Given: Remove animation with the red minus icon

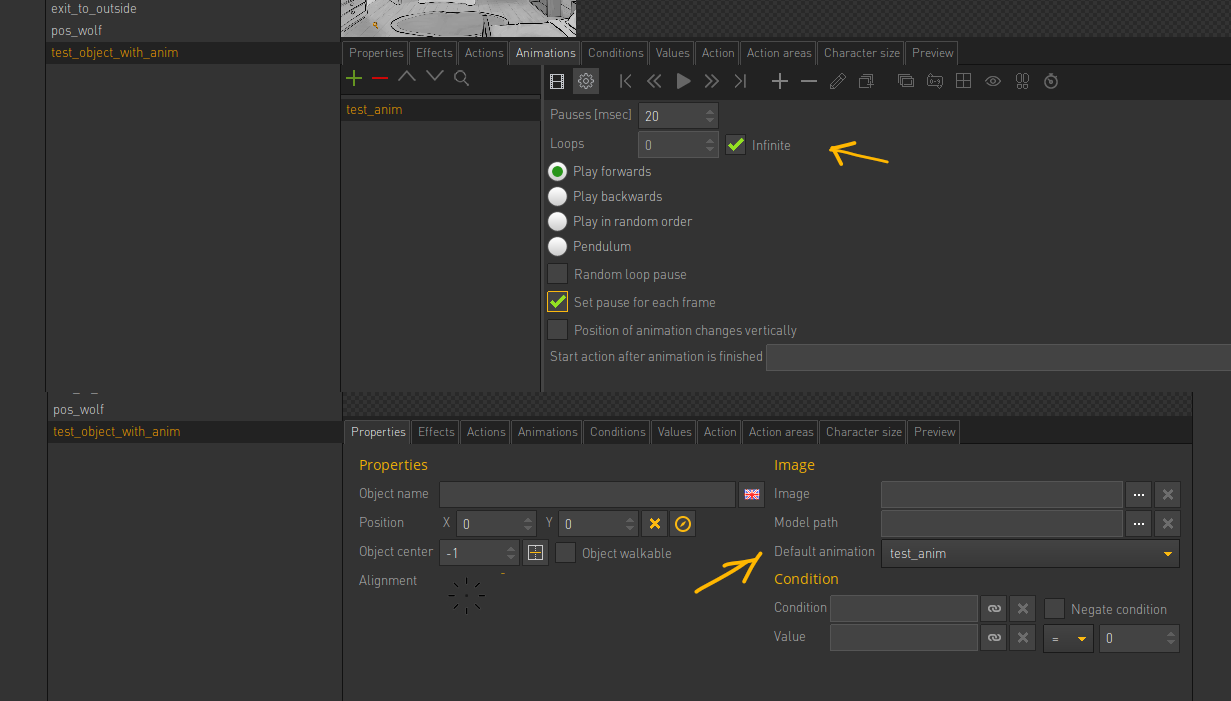Looking at the screenshot, I should coord(380,78).
